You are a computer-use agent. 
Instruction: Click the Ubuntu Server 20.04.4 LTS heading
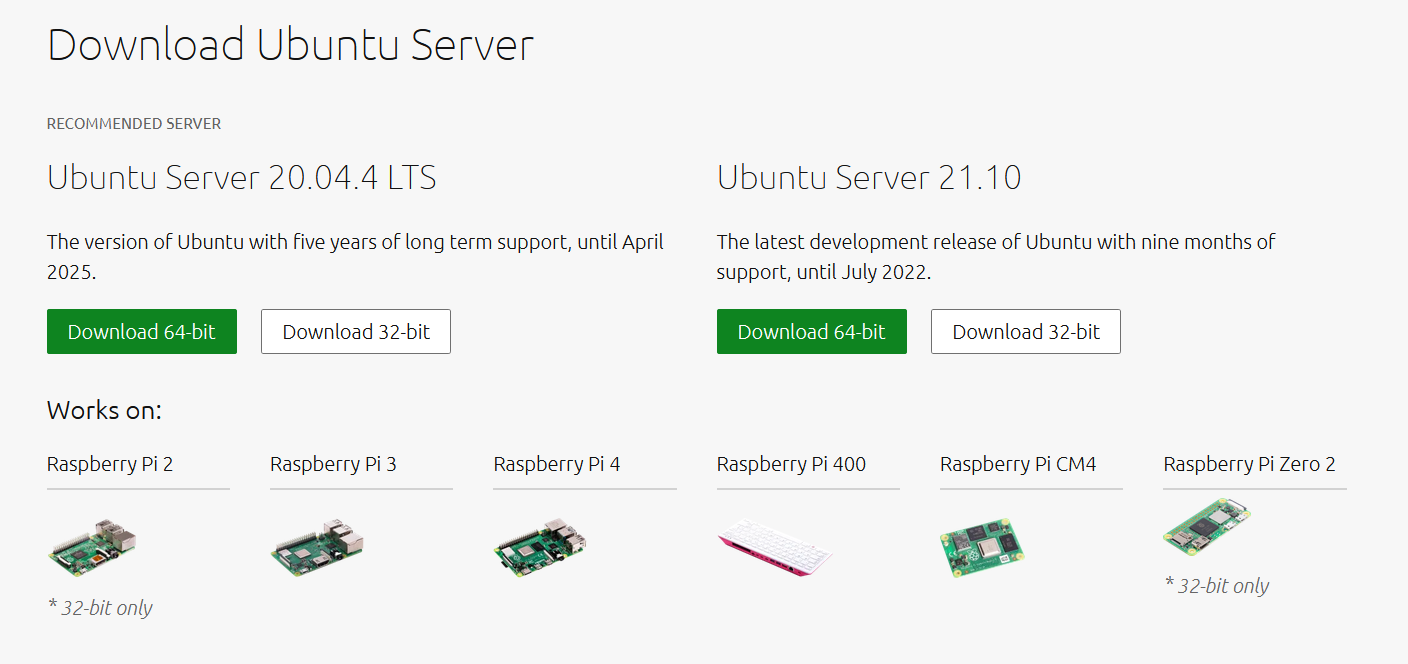242,178
